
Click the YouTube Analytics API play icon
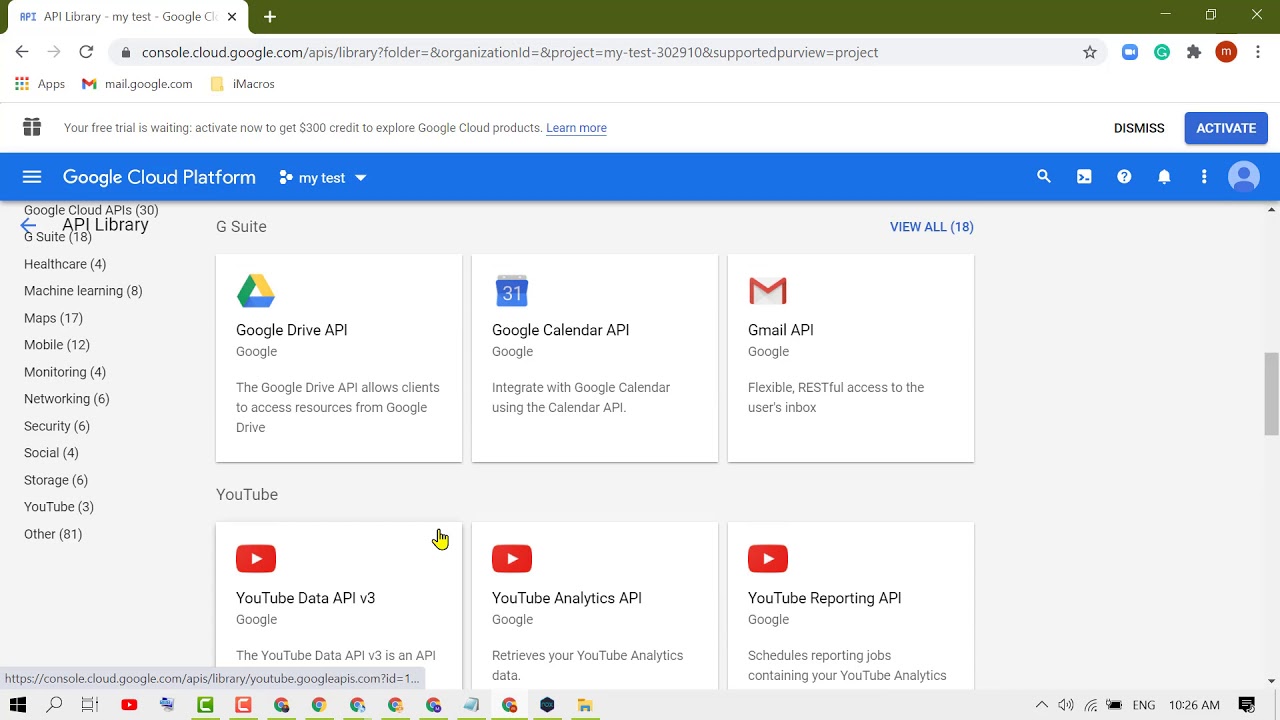512,559
